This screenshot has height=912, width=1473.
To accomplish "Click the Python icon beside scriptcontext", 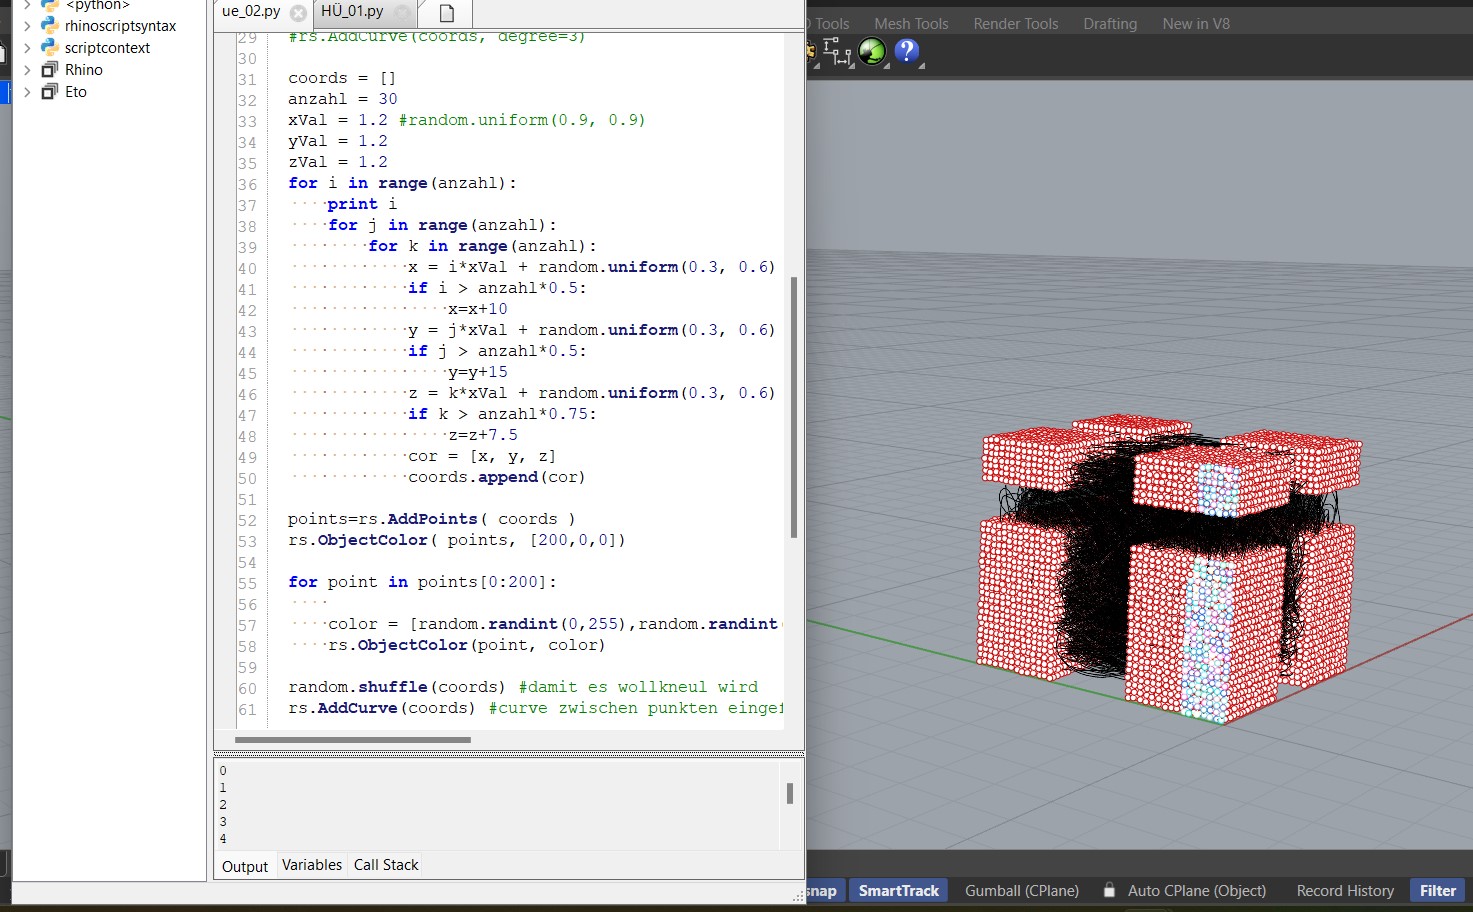I will pos(50,48).
